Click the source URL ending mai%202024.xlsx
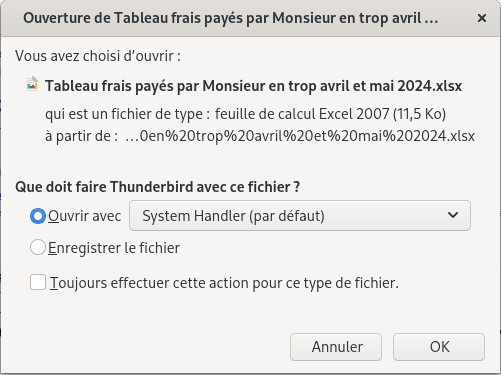 click(300, 136)
